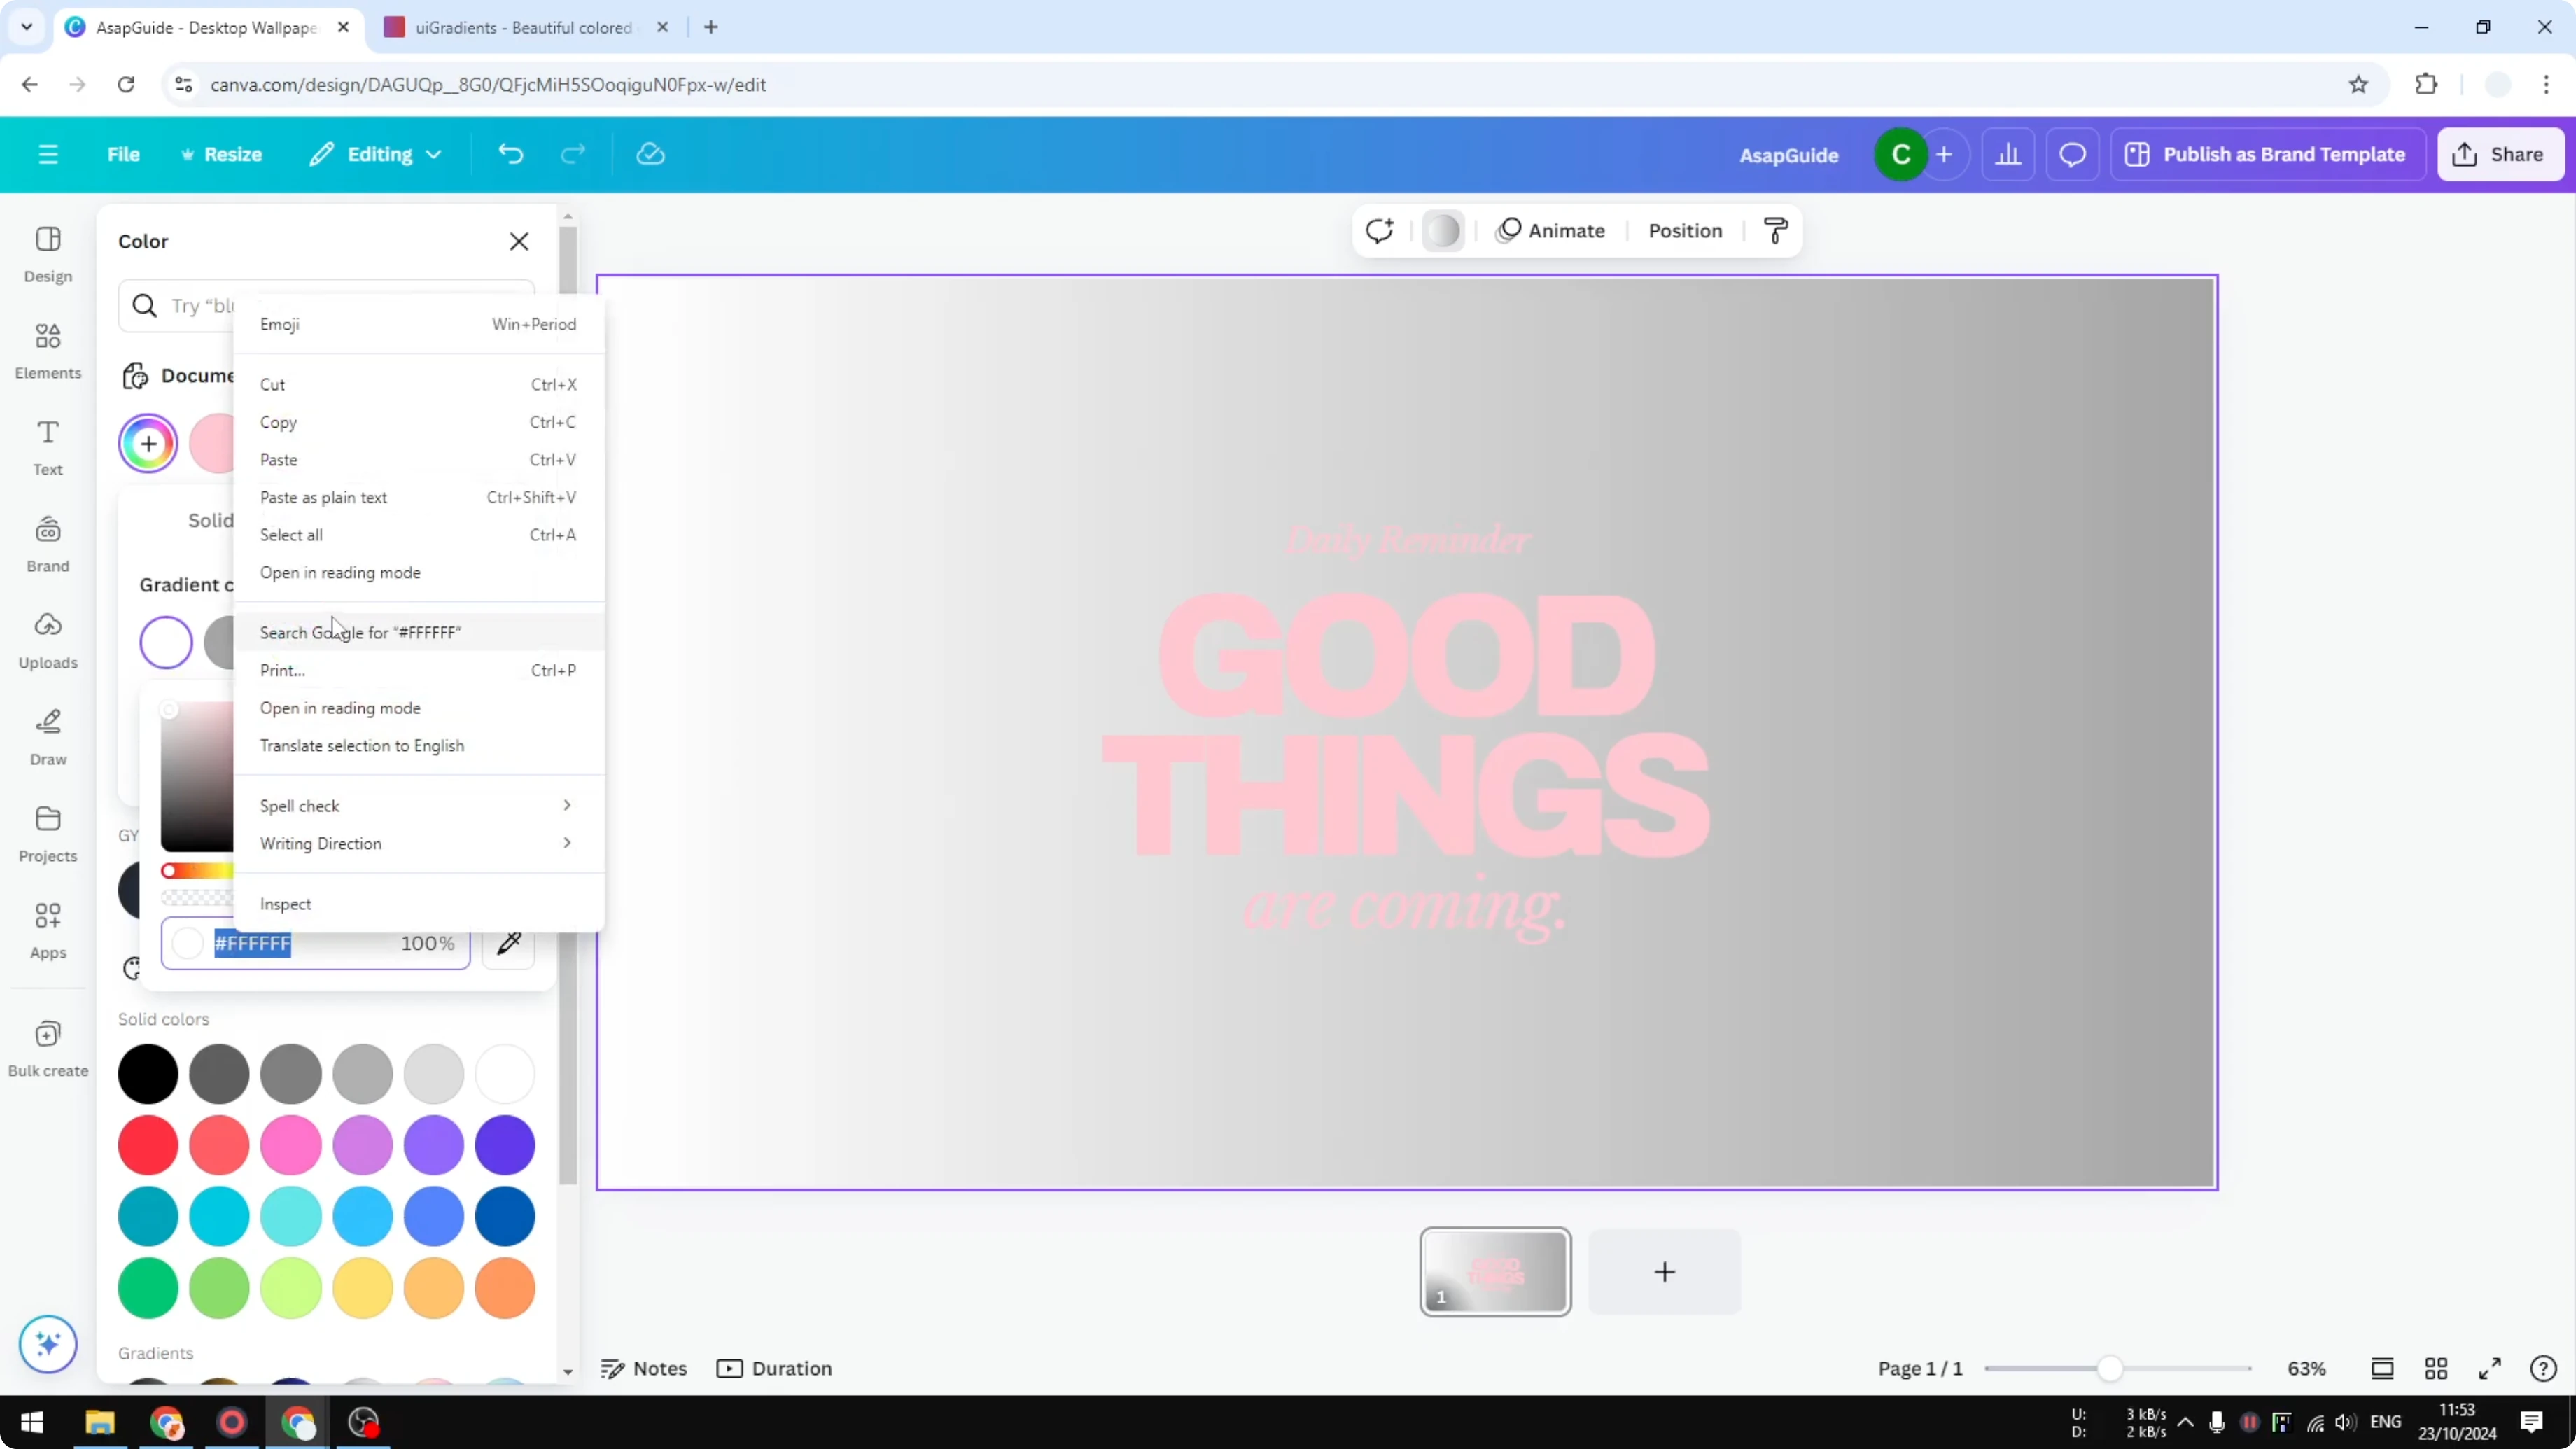Click the Resize button
Image resolution: width=2576 pixels, height=1449 pixels.
pyautogui.click(x=221, y=154)
